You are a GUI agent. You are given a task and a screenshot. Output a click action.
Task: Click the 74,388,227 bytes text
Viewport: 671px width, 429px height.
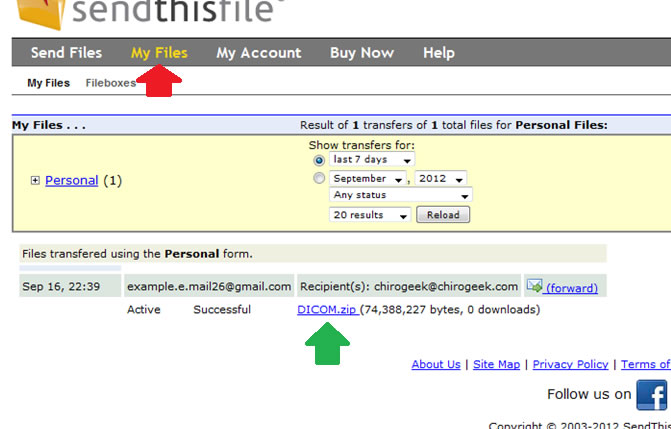412,310
